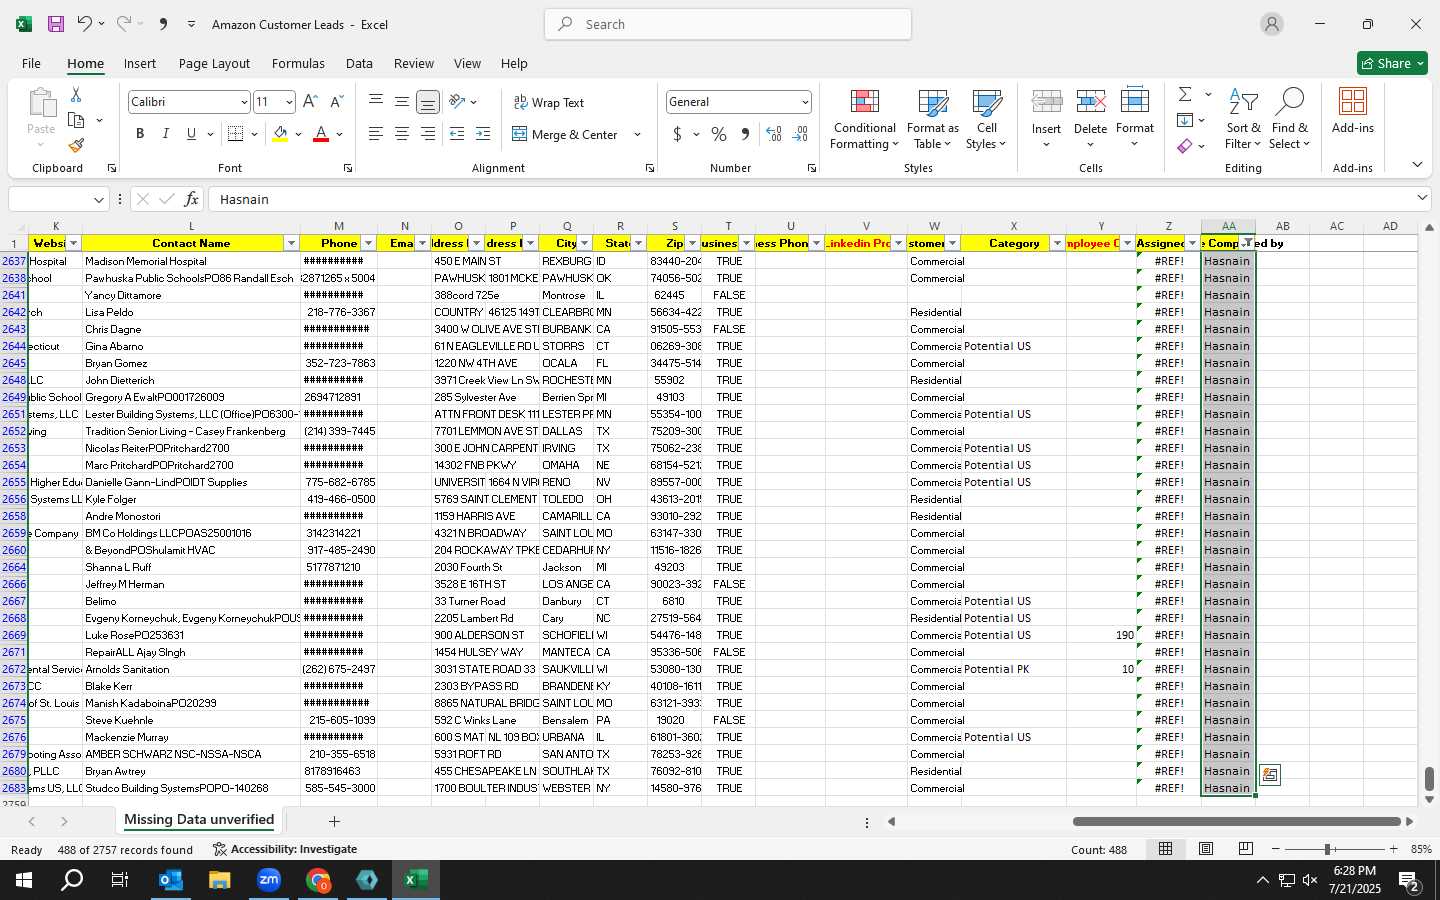Open Find & Select menu
The height and width of the screenshot is (900, 1440).
click(1290, 120)
